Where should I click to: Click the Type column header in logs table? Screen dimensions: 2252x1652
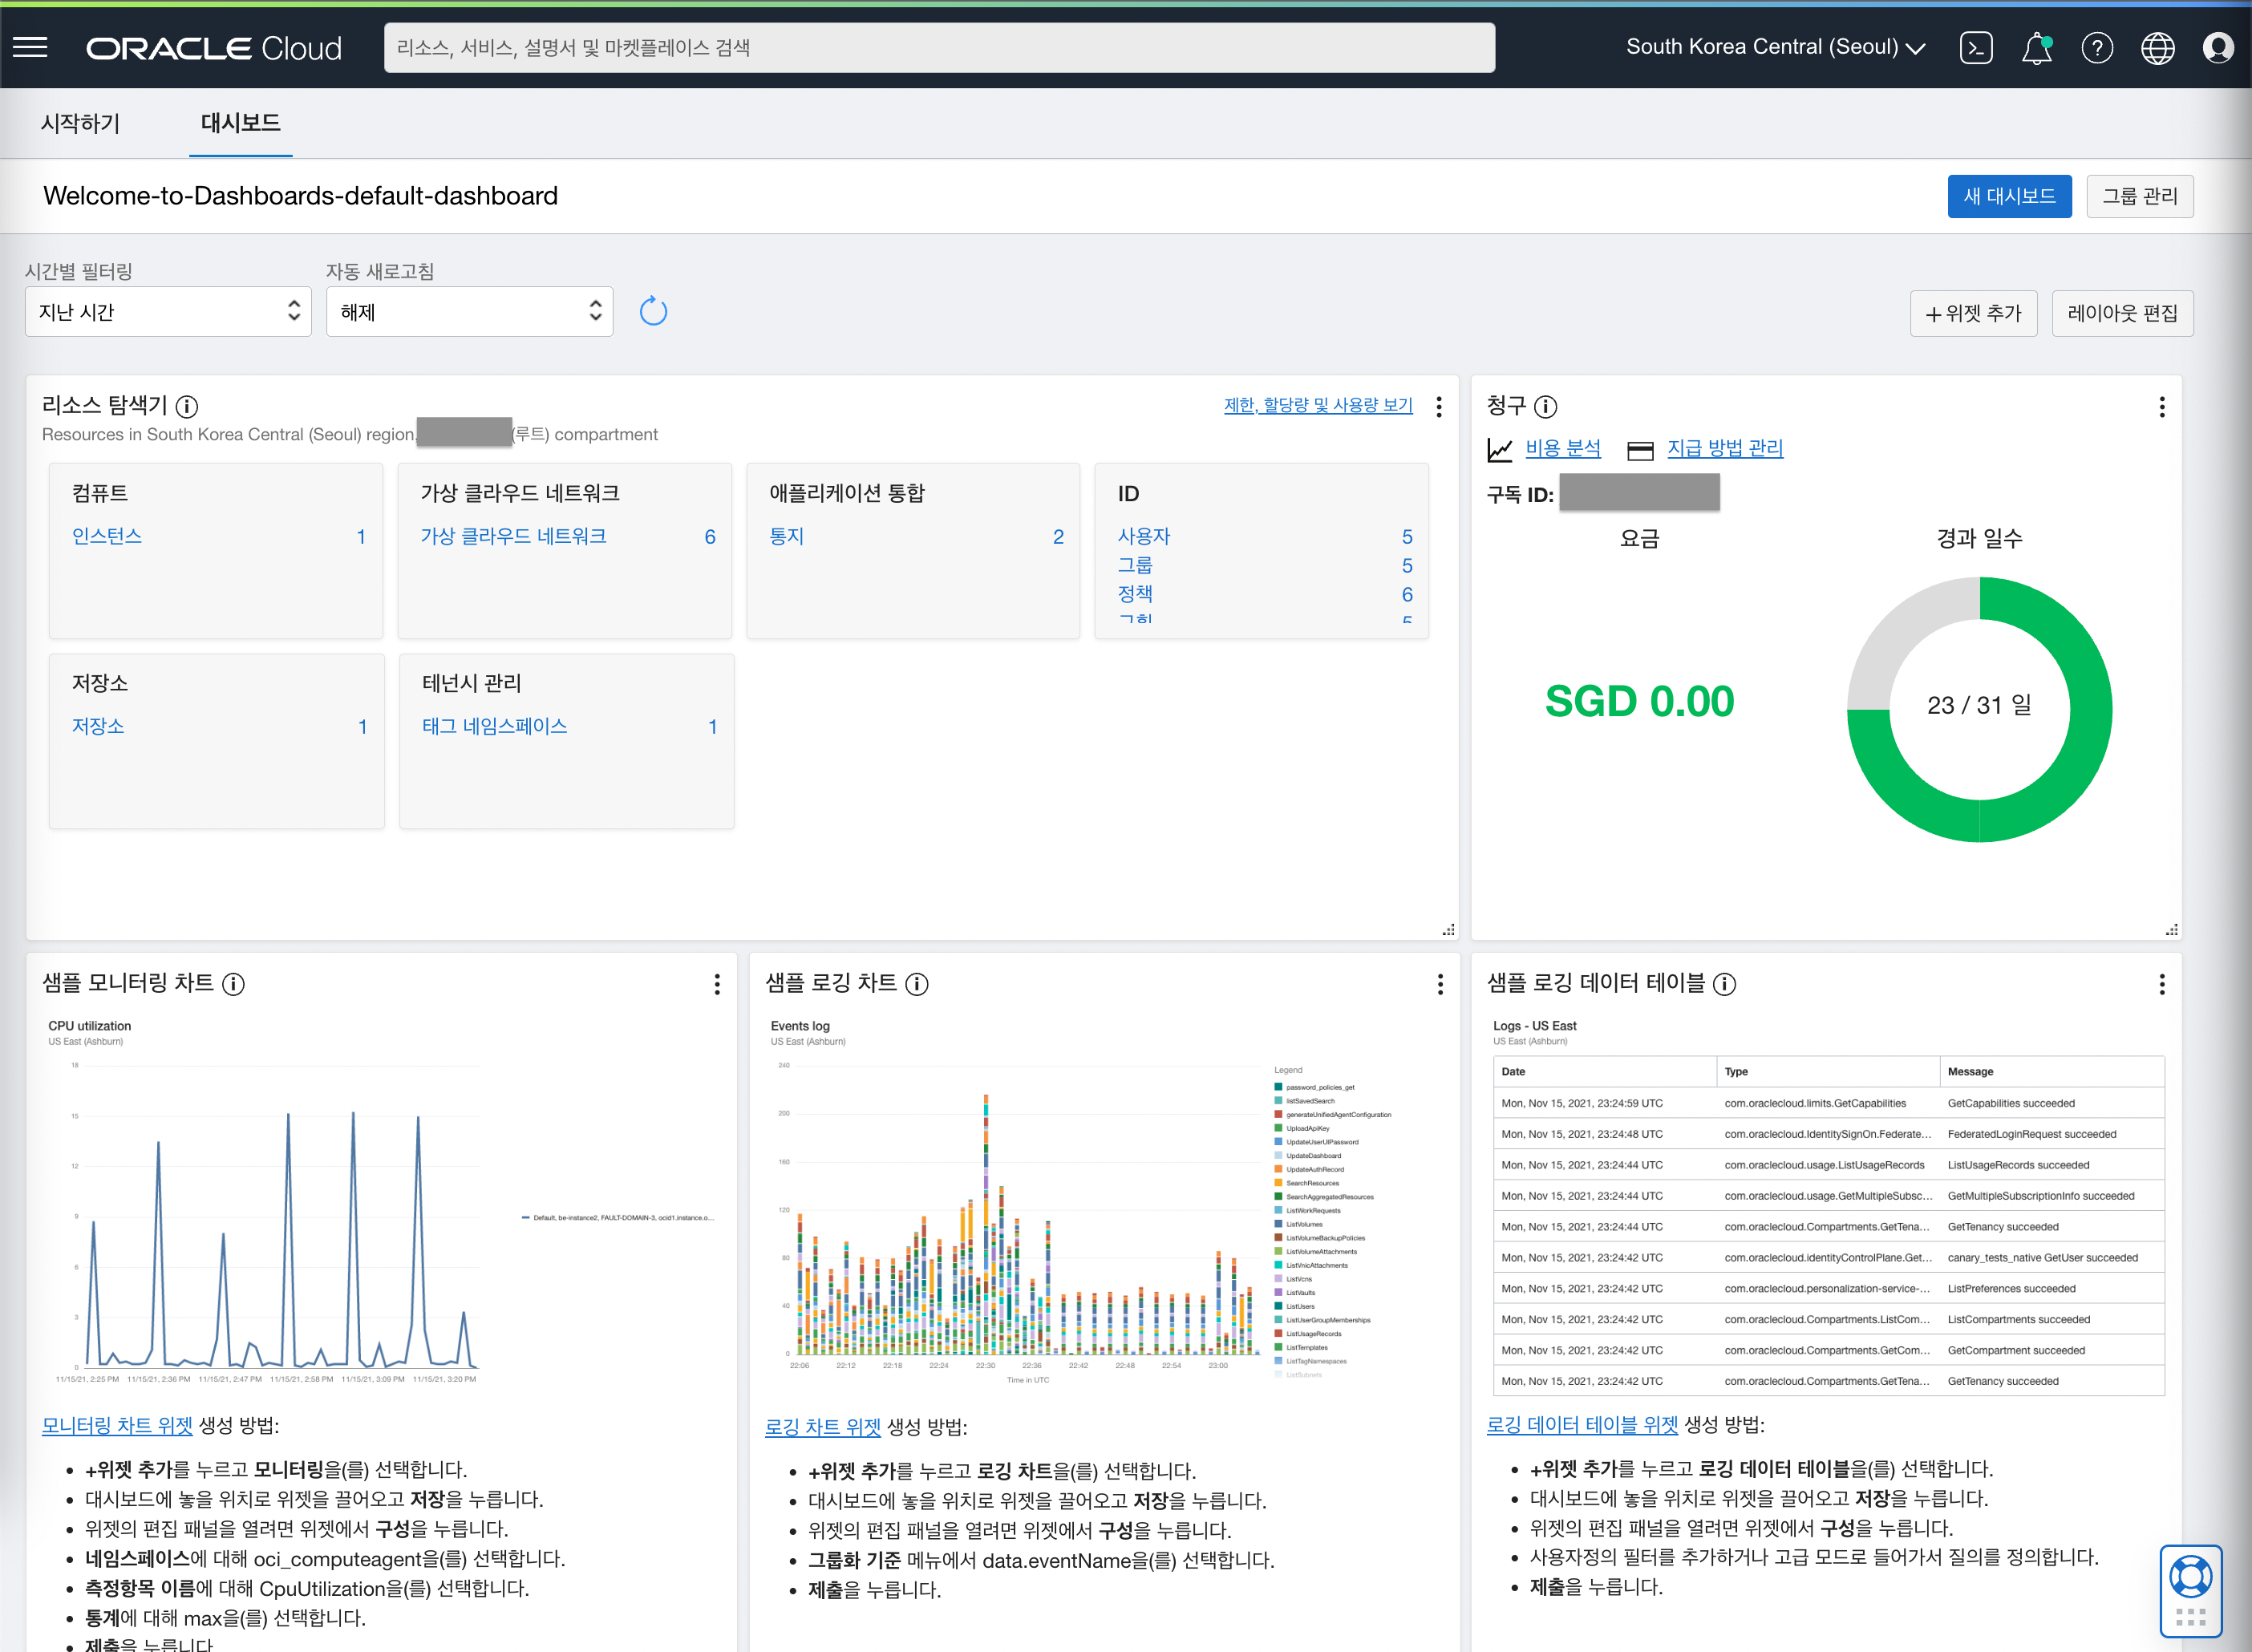(x=1828, y=1071)
